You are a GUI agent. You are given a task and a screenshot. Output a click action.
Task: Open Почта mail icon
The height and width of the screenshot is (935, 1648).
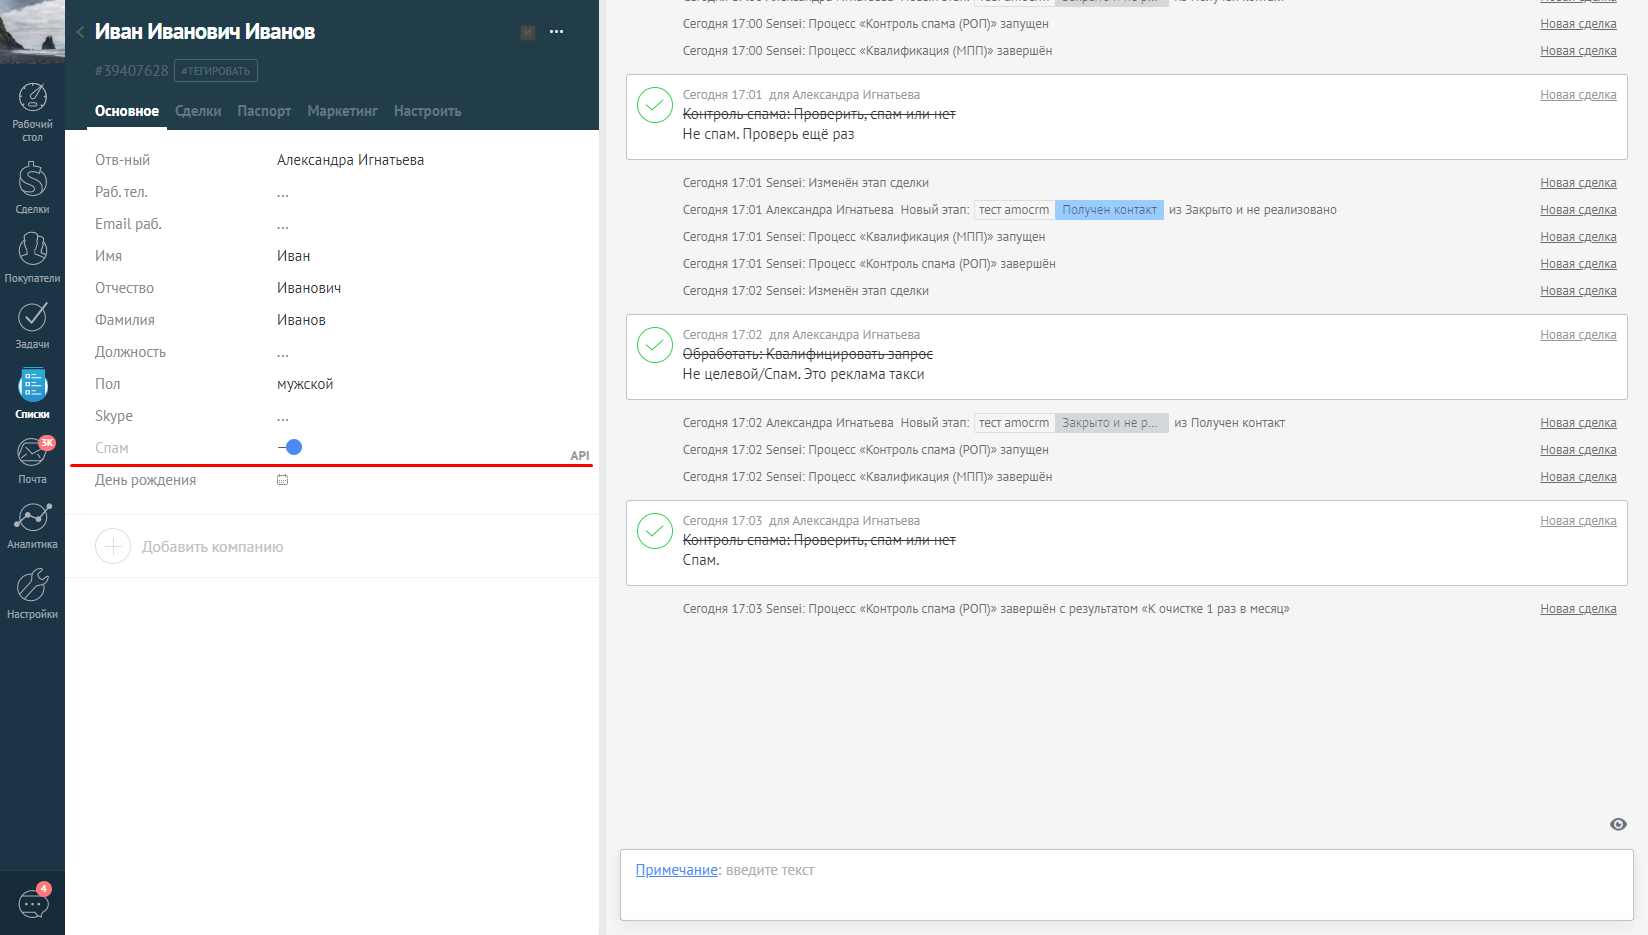[x=32, y=460]
